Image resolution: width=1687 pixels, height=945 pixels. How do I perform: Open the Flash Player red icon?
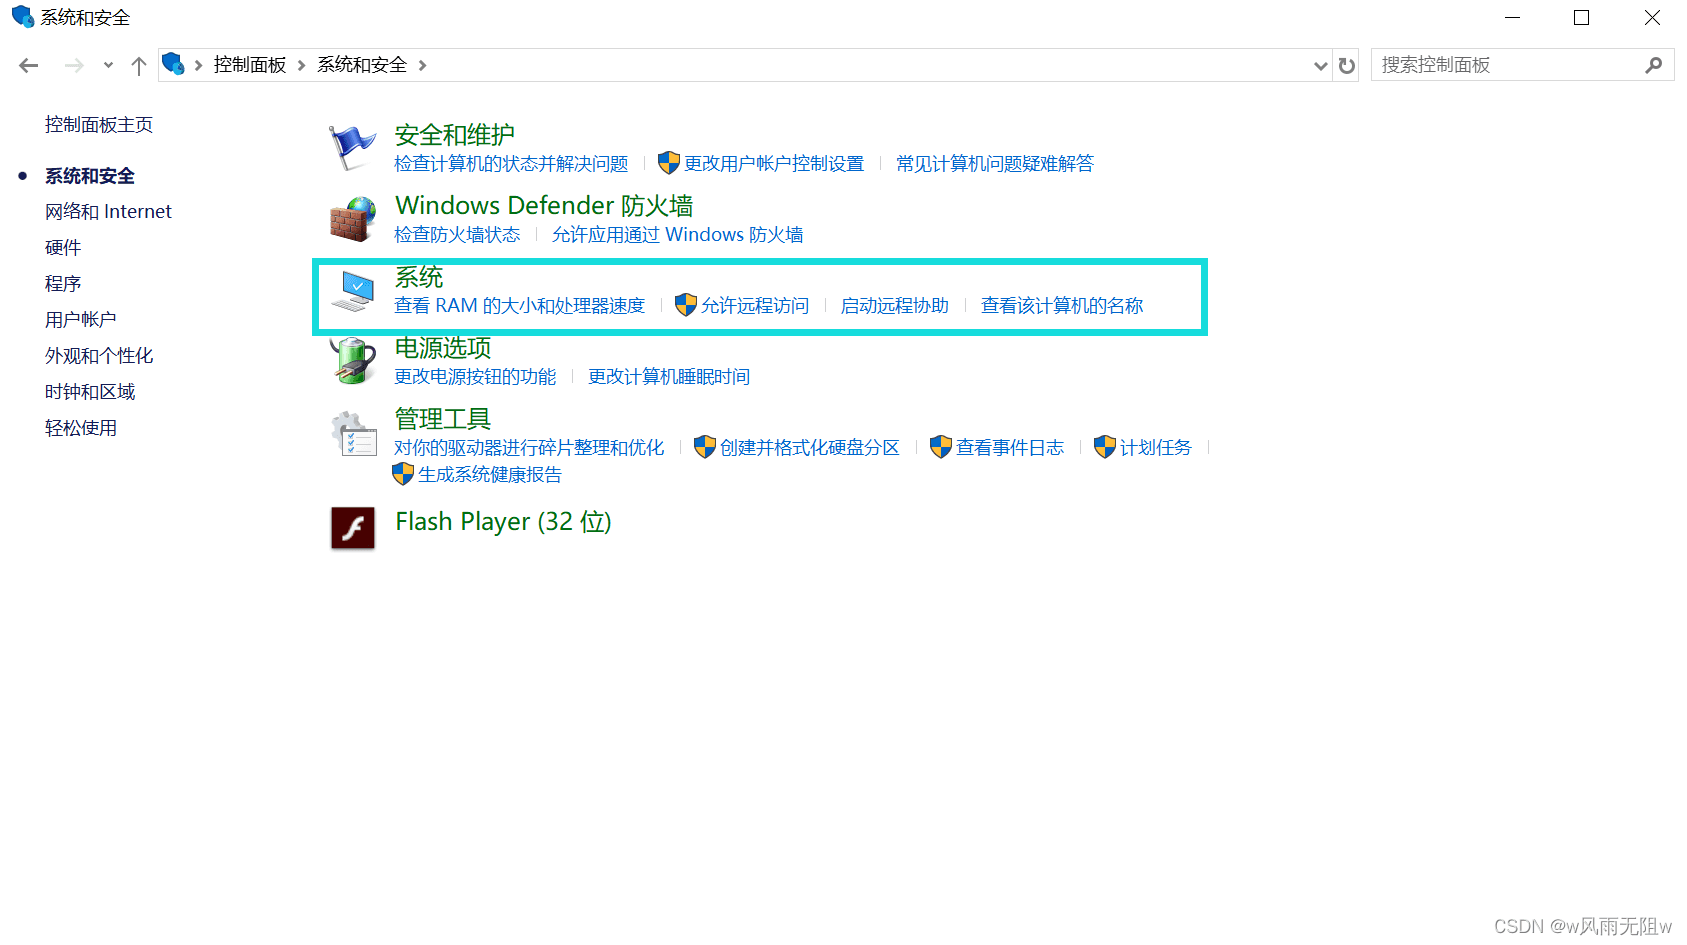(353, 527)
